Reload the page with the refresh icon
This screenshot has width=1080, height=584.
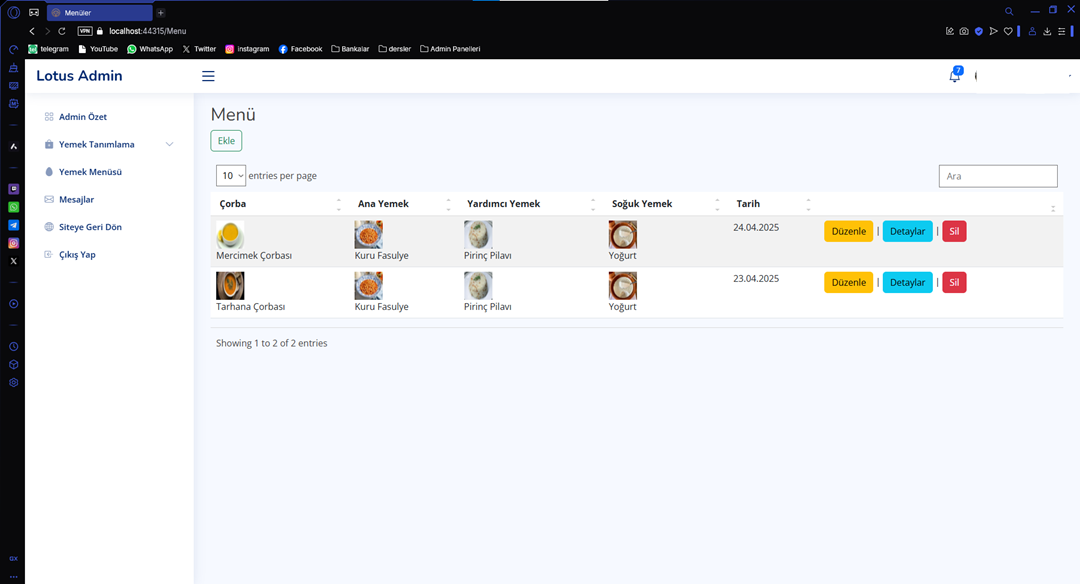coord(62,31)
